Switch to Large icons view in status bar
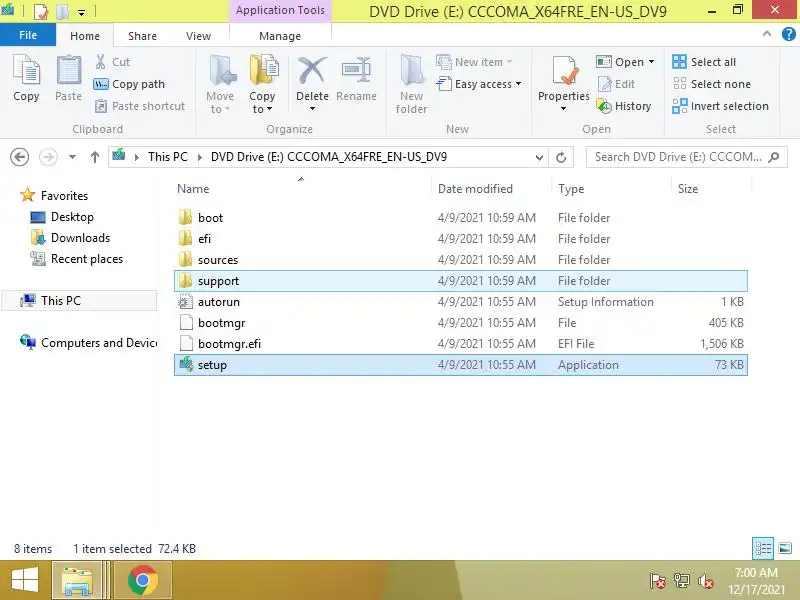The height and width of the screenshot is (600, 800). point(785,548)
